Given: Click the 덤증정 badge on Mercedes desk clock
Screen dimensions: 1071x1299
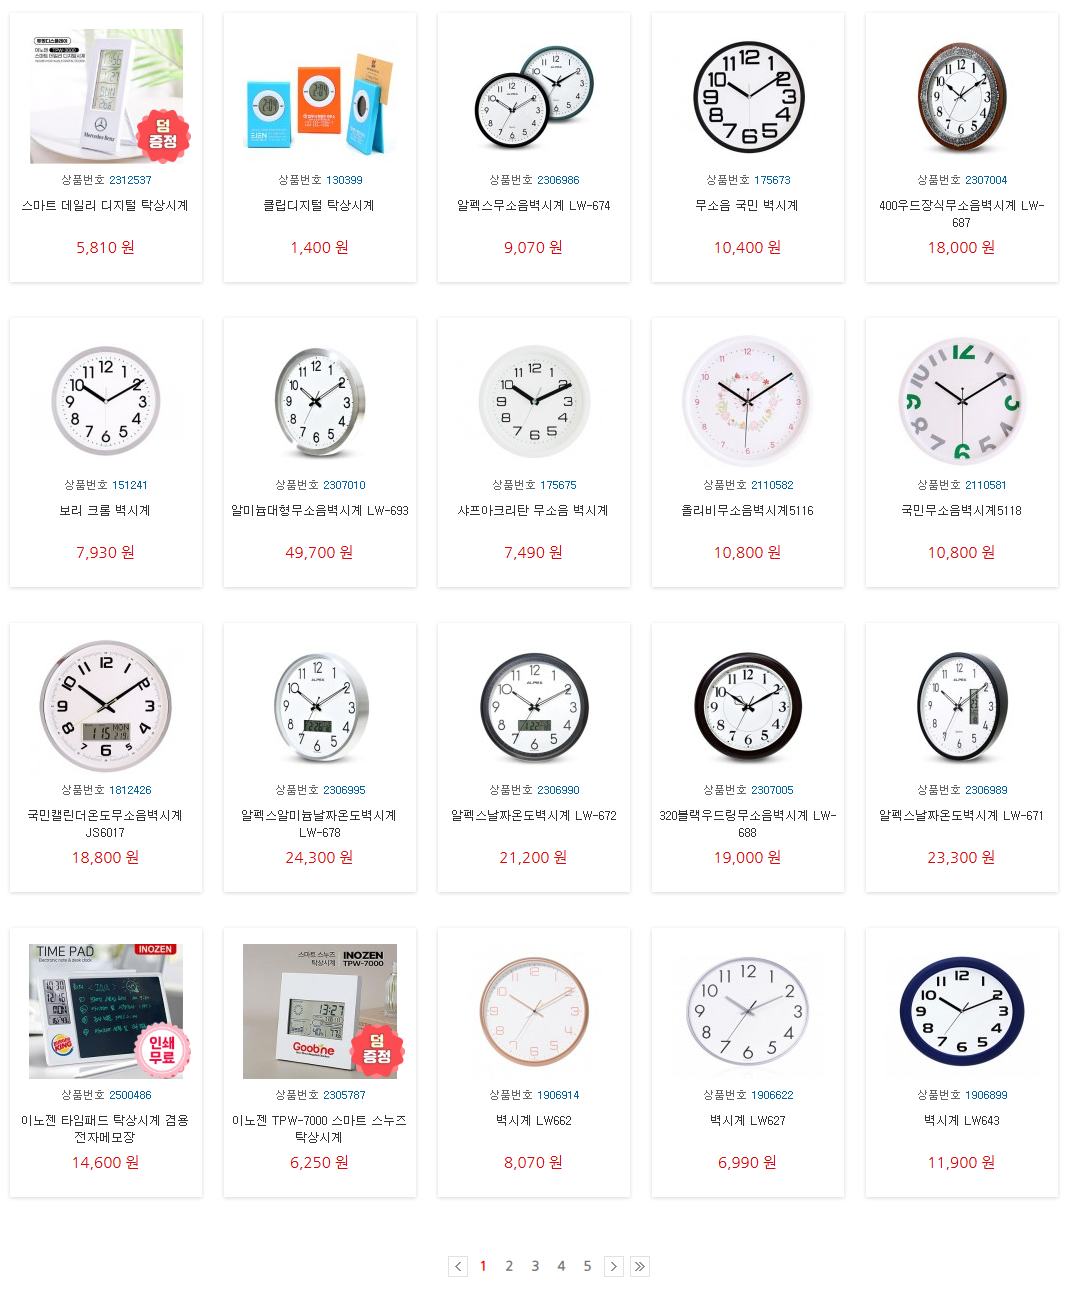Looking at the screenshot, I should pos(162,135).
